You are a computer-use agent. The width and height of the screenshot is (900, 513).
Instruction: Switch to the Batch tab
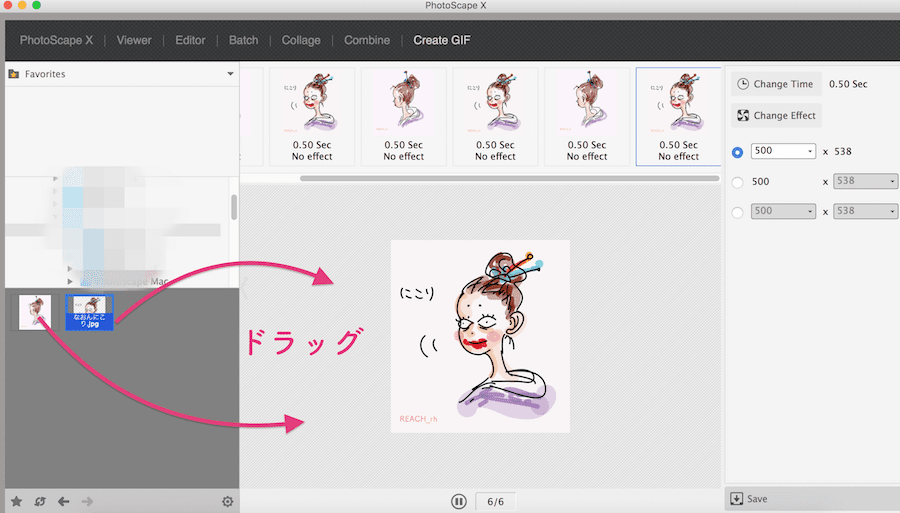[243, 40]
